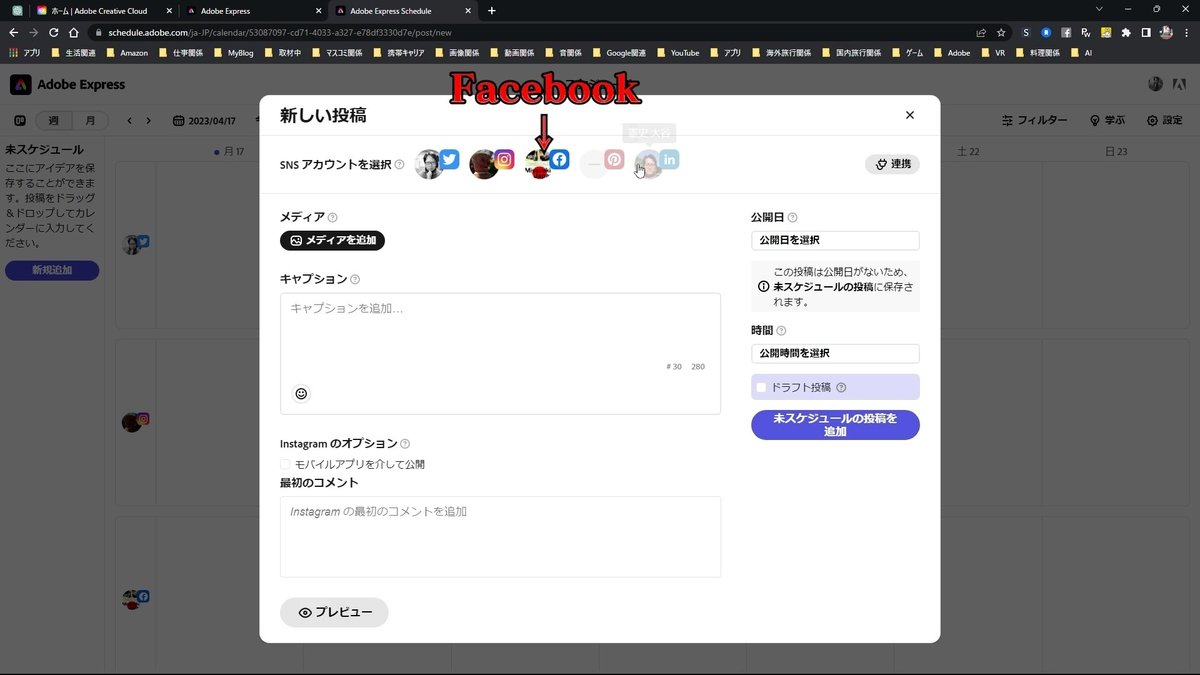
Task: Select the Twitter account avatar
Action: [437, 163]
